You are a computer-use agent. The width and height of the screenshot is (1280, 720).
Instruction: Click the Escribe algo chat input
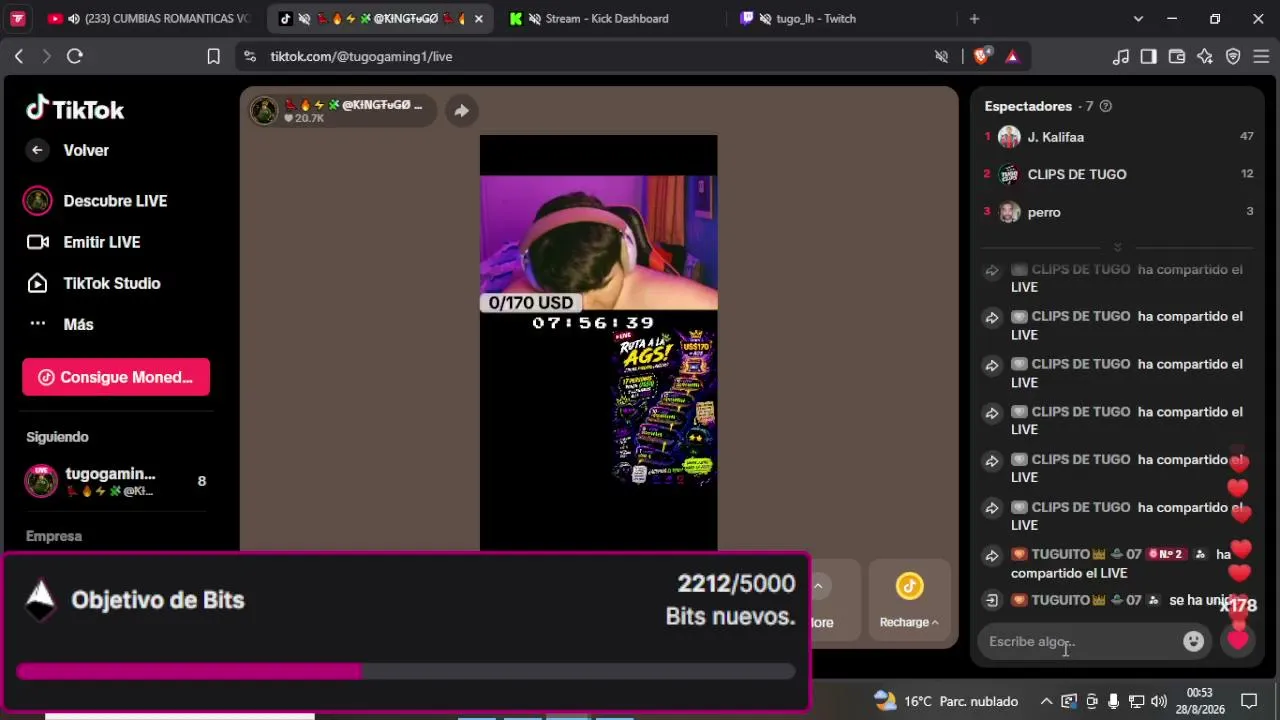[x=1080, y=642]
